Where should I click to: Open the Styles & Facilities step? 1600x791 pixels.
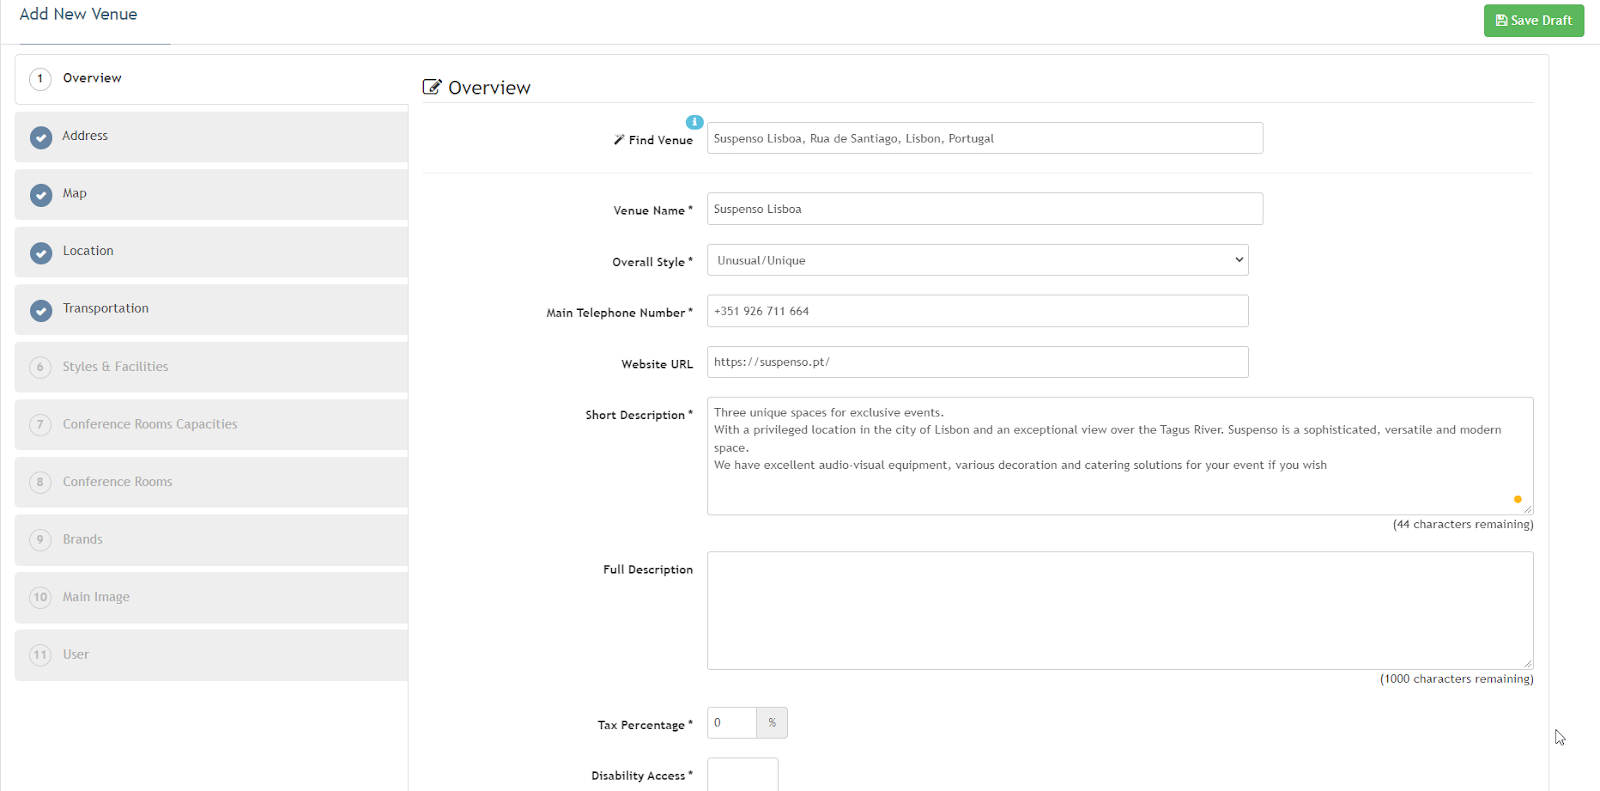pyautogui.click(x=211, y=367)
